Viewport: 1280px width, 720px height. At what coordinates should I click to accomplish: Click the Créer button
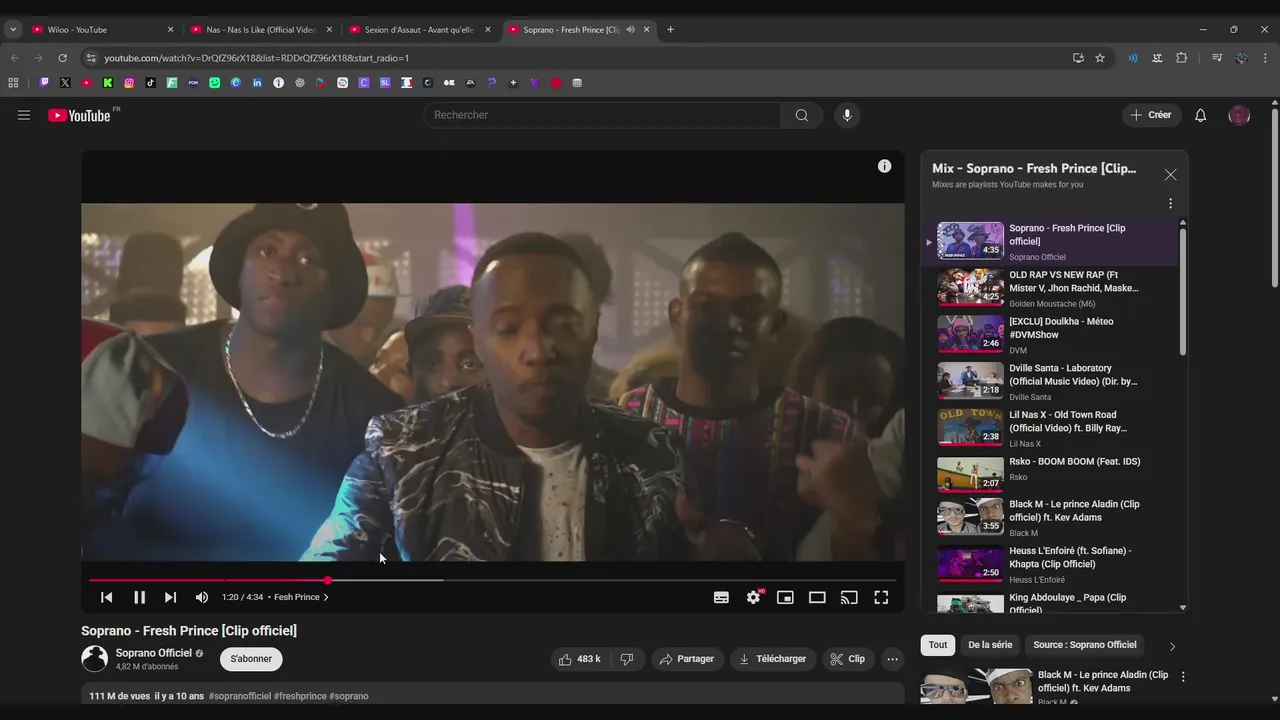coord(1151,115)
